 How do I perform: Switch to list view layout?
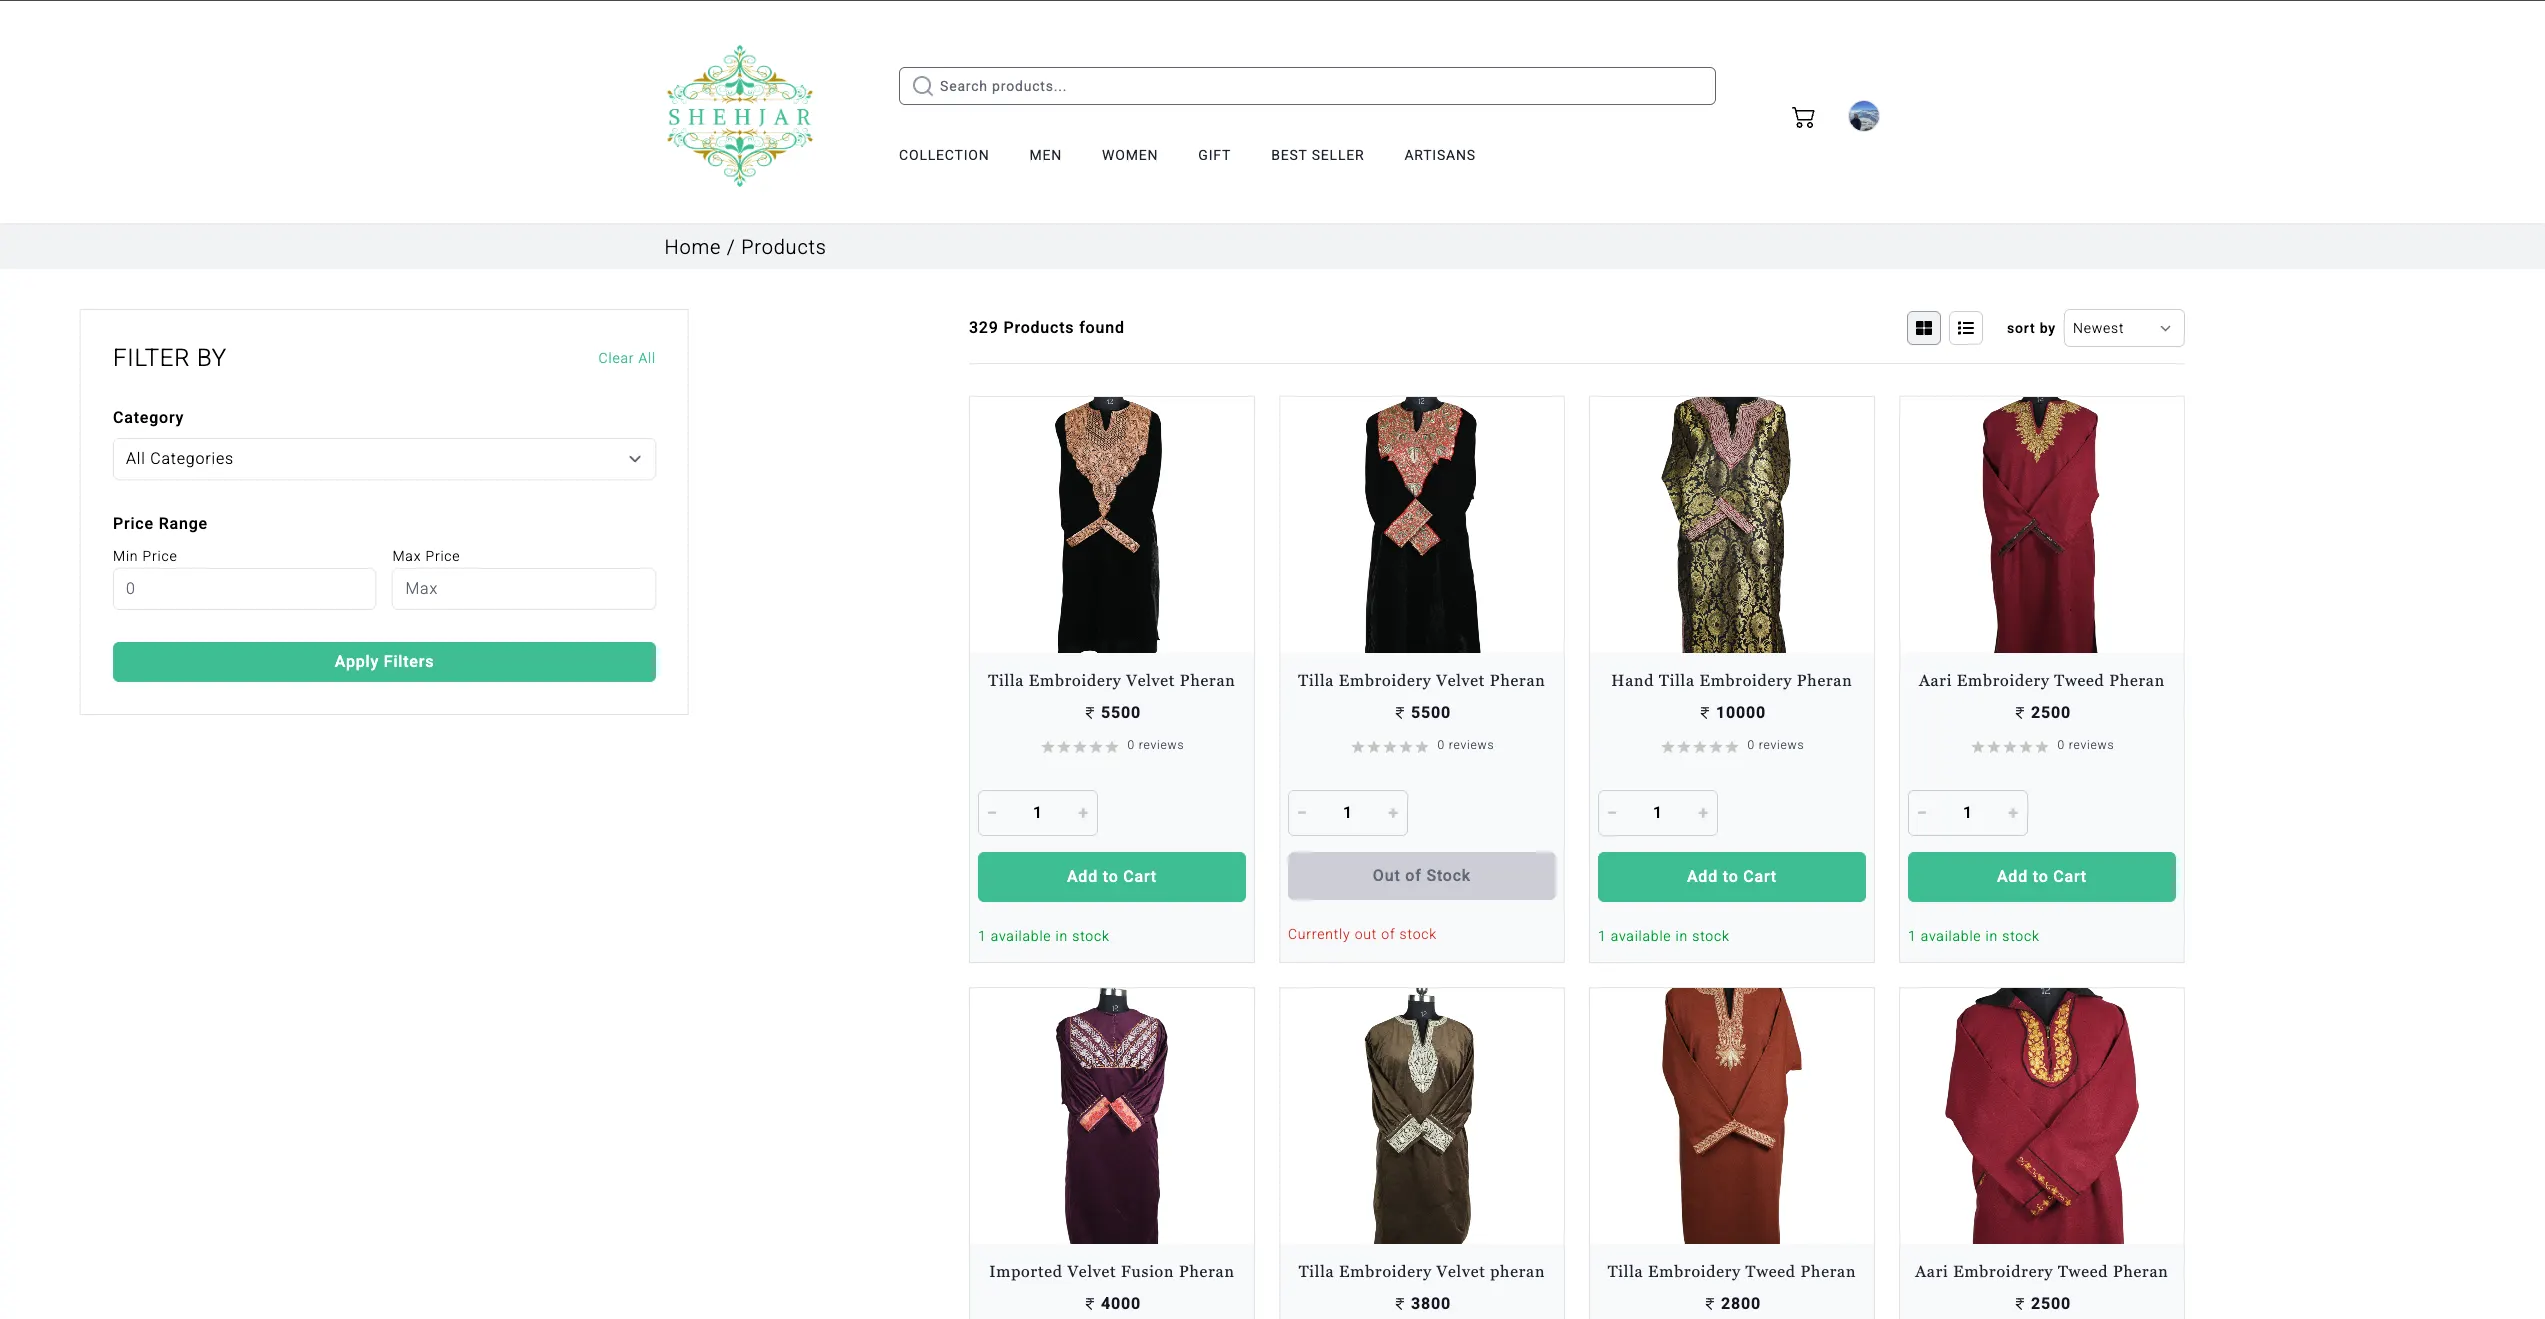1966,327
